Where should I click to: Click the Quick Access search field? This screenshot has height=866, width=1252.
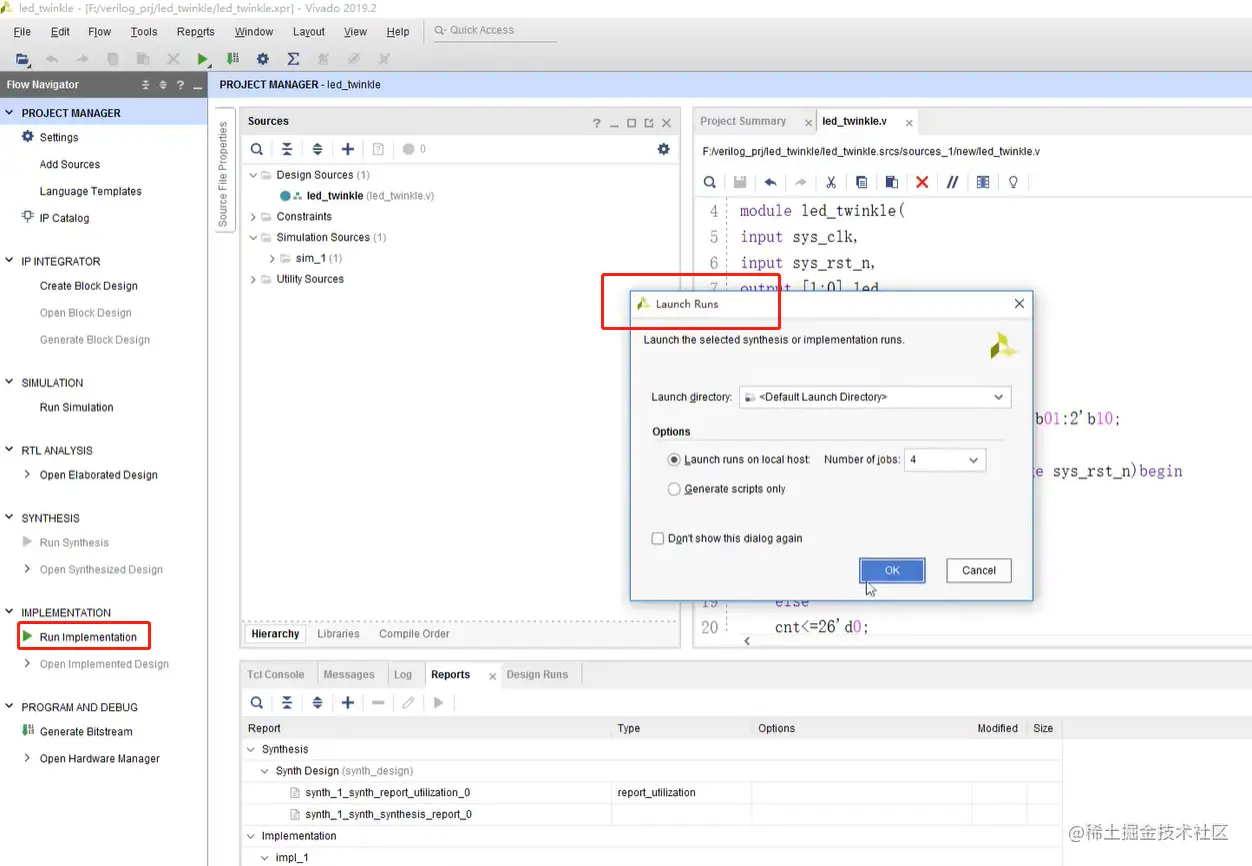tap(493, 31)
